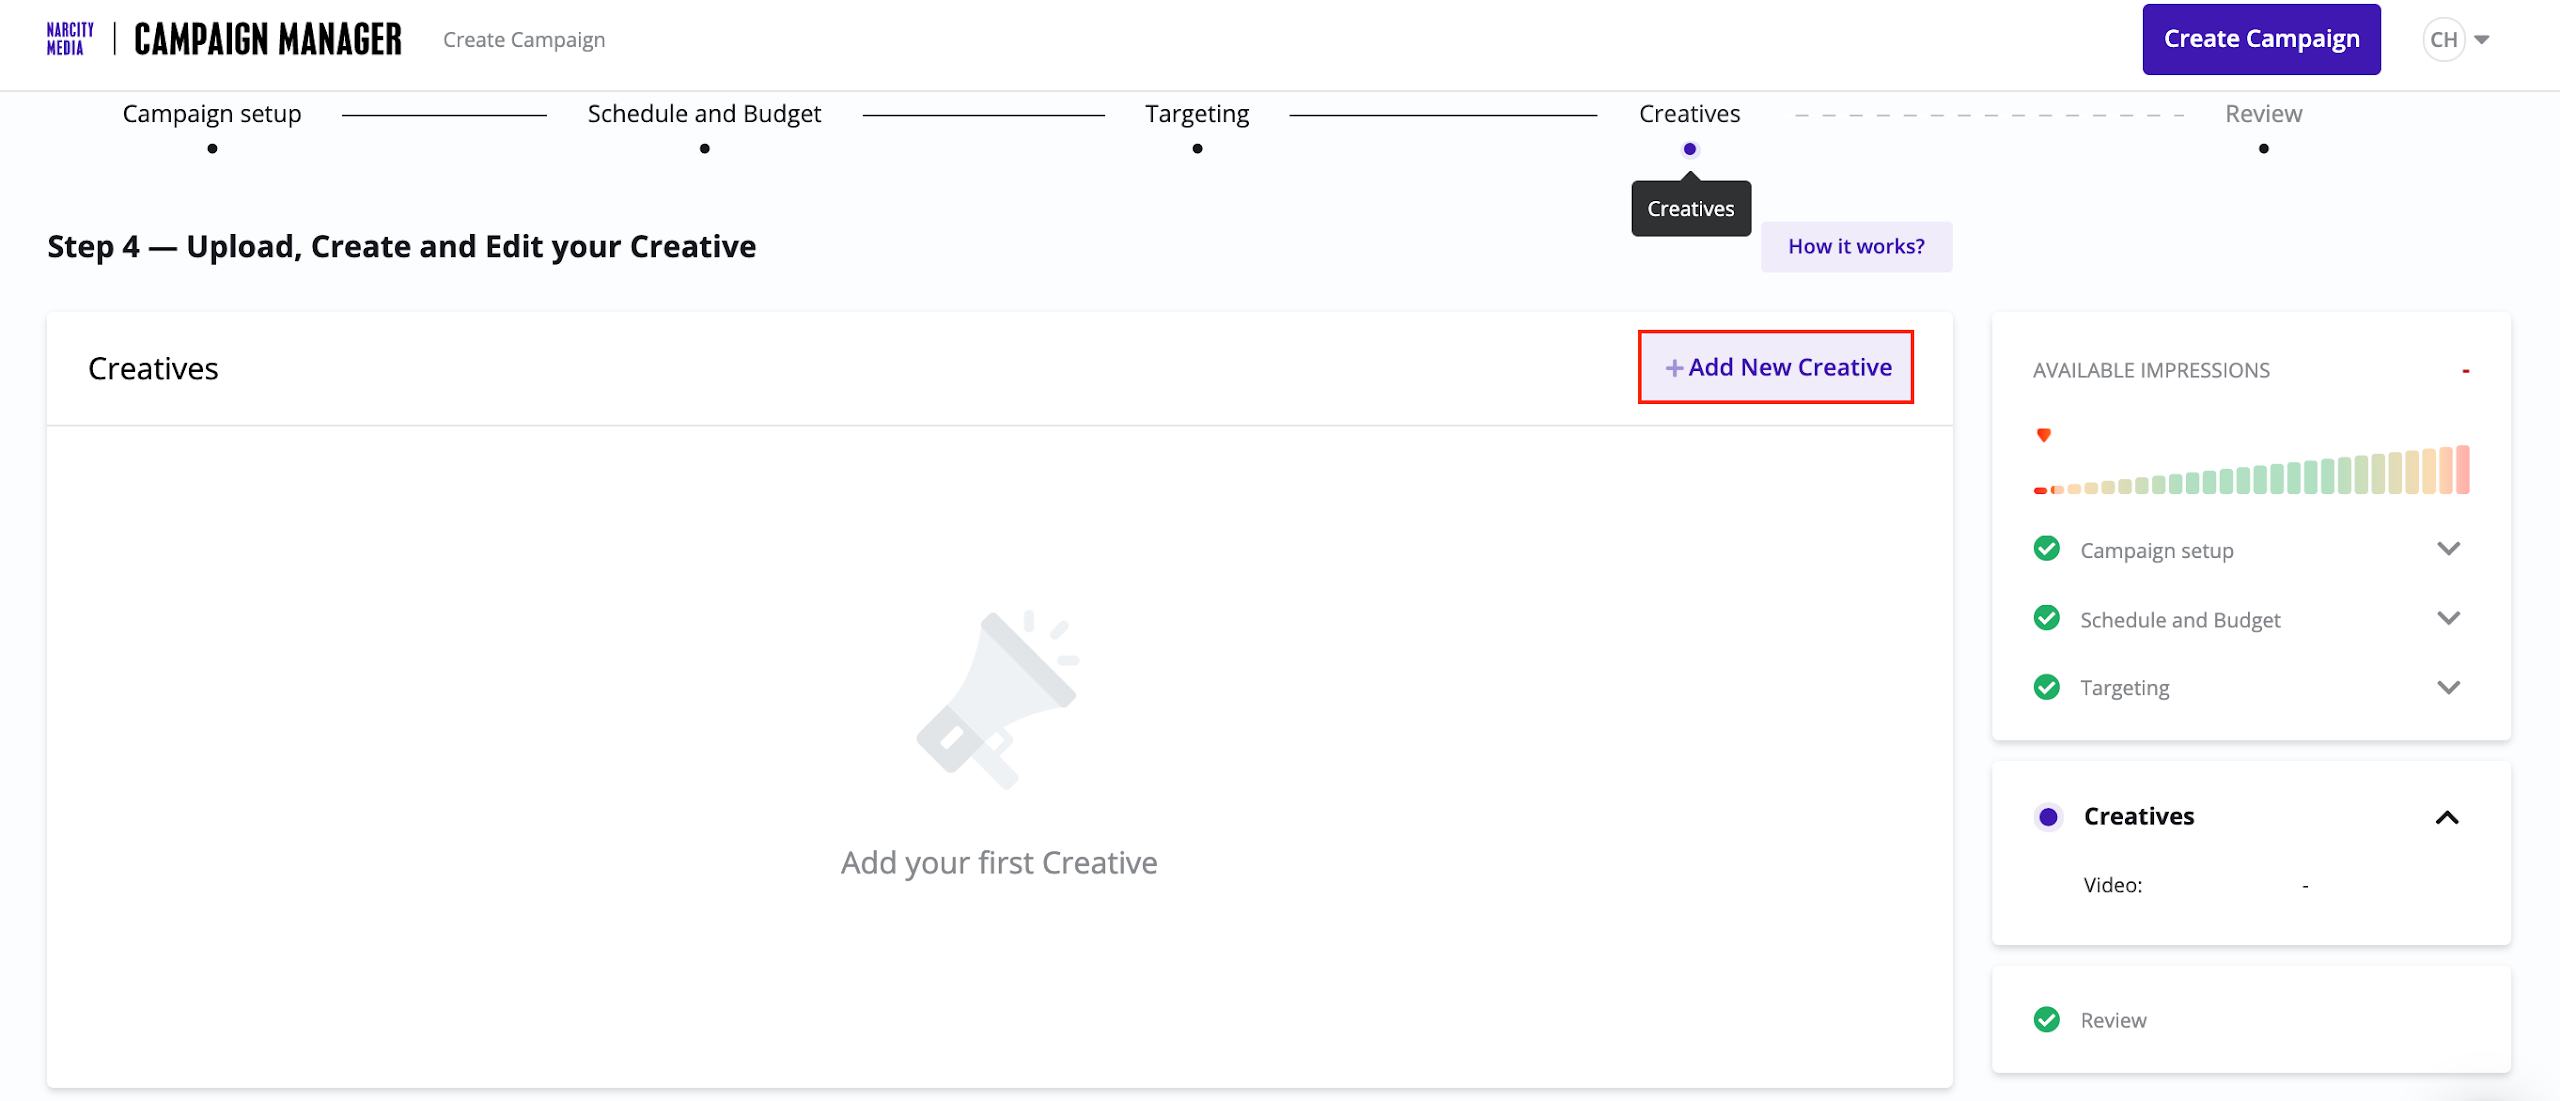Jump to the Review step
The height and width of the screenshot is (1101, 2560).
[2263, 114]
